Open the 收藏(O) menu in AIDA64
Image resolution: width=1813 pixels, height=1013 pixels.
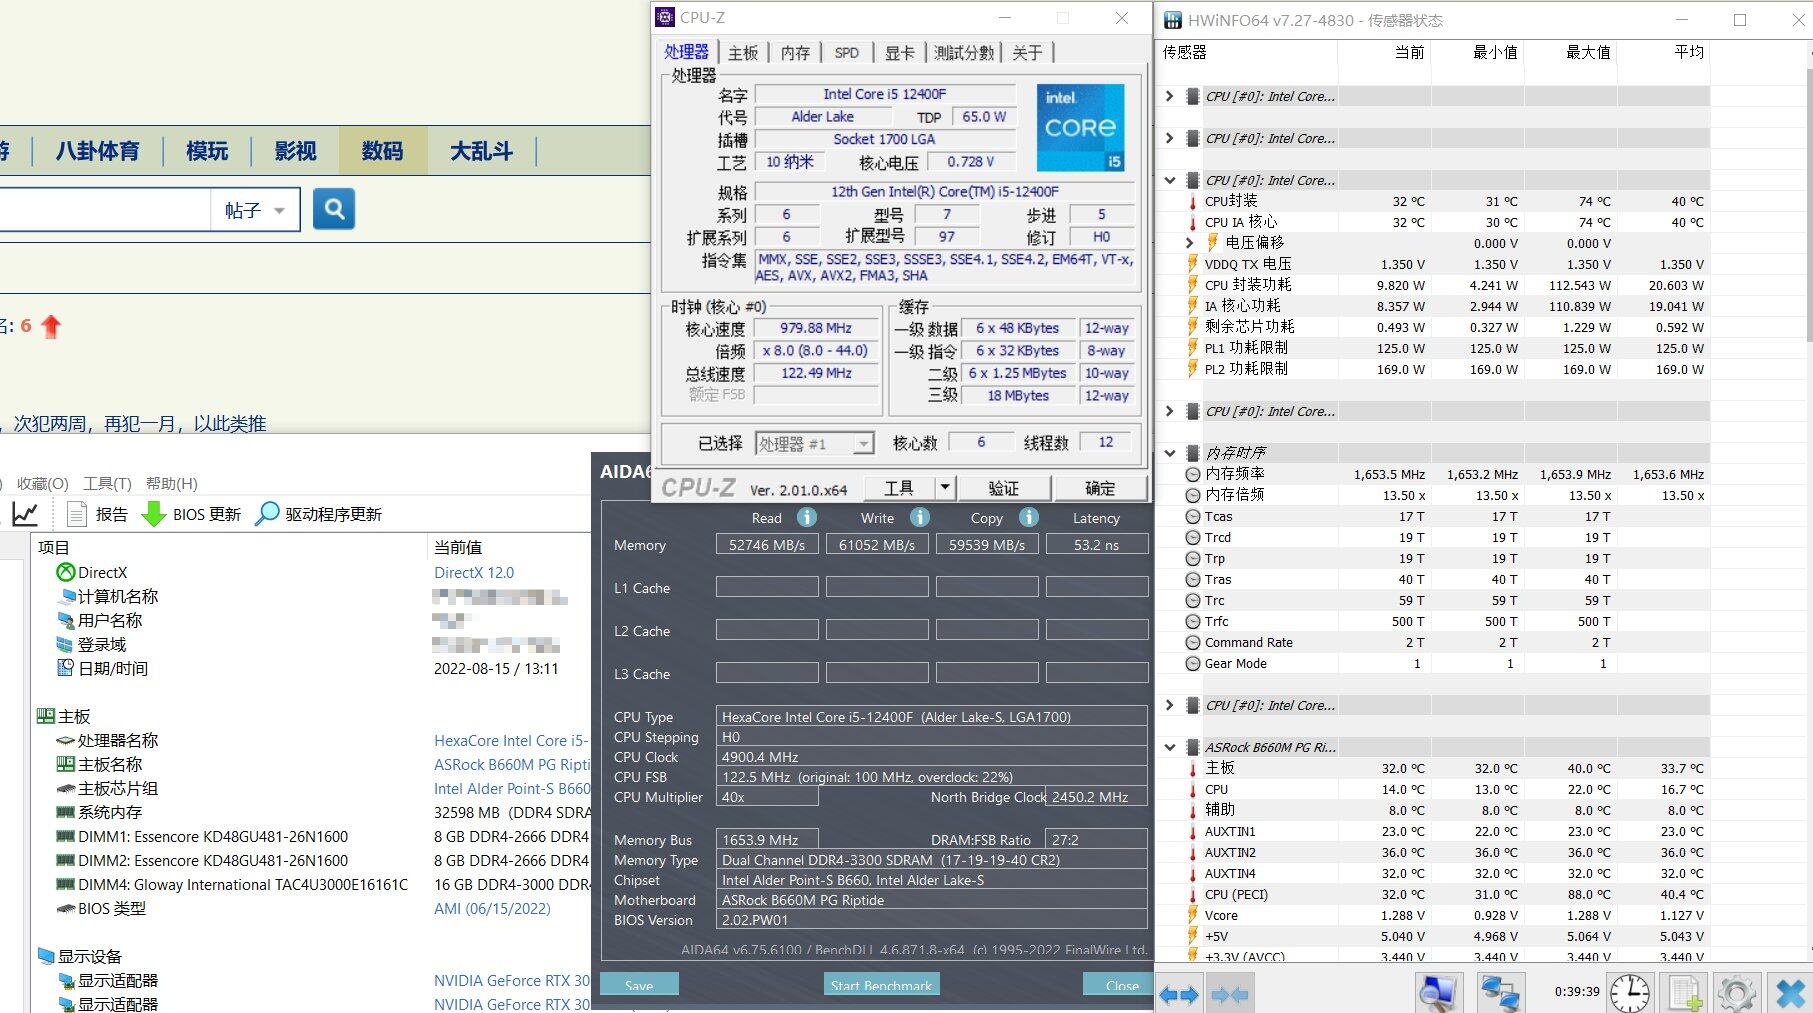click(43, 483)
